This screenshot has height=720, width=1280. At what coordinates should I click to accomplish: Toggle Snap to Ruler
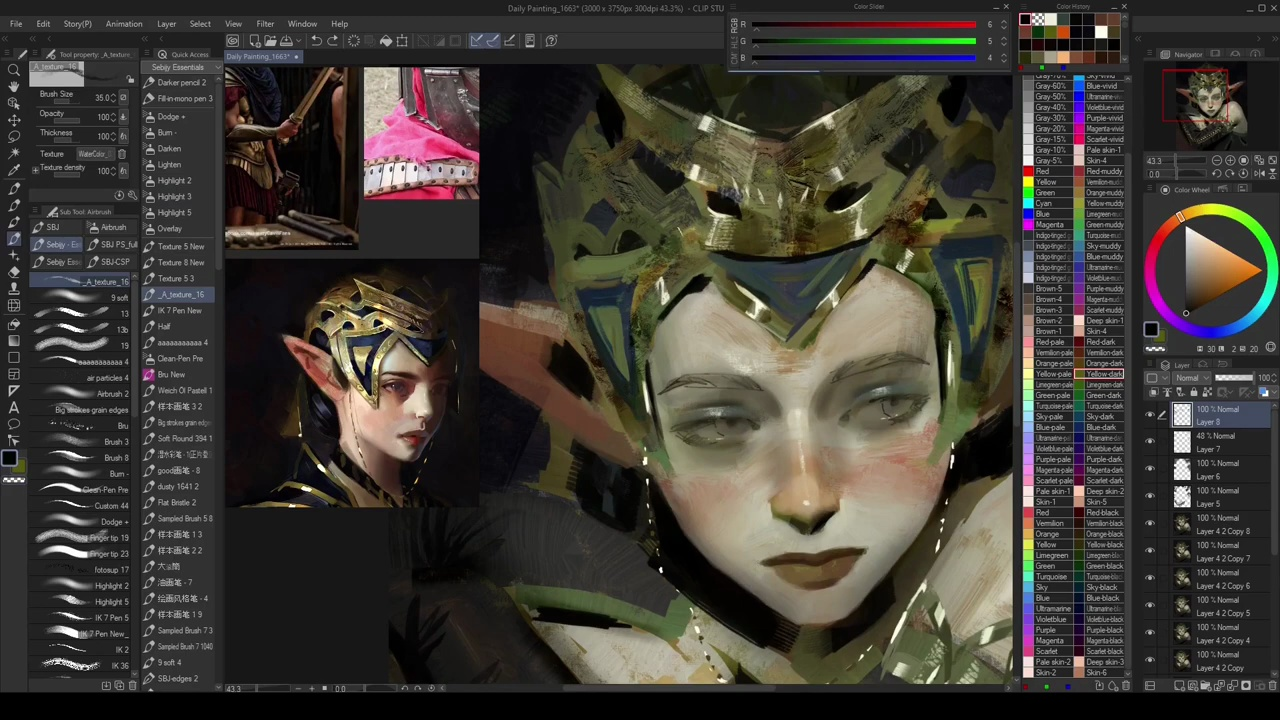tap(477, 41)
